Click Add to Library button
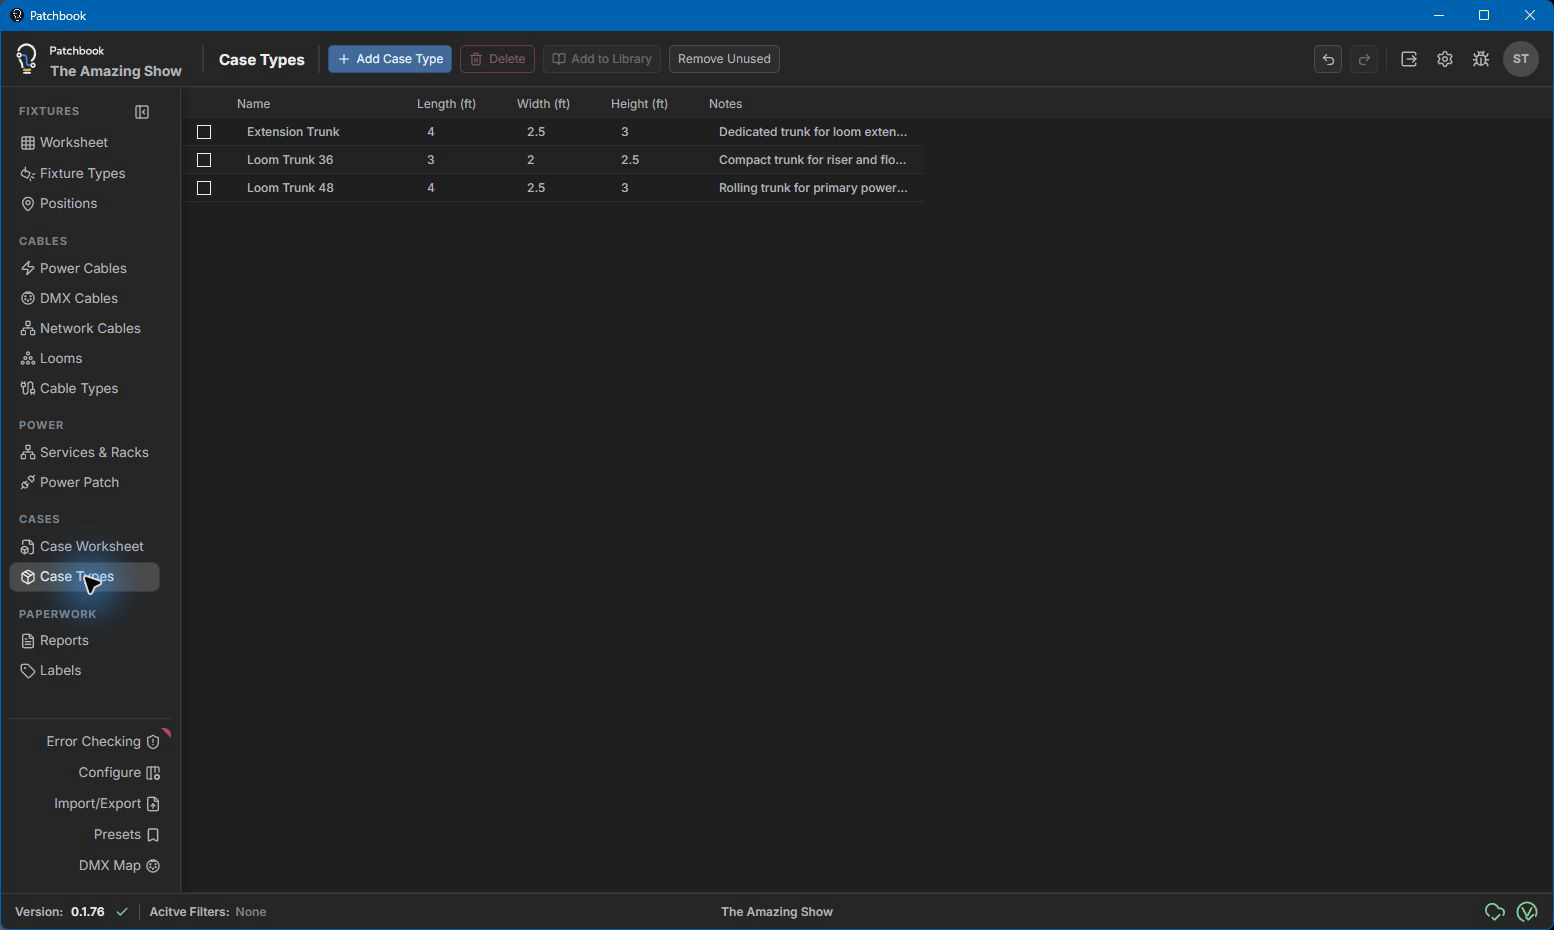Viewport: 1554px width, 930px height. pos(602,59)
